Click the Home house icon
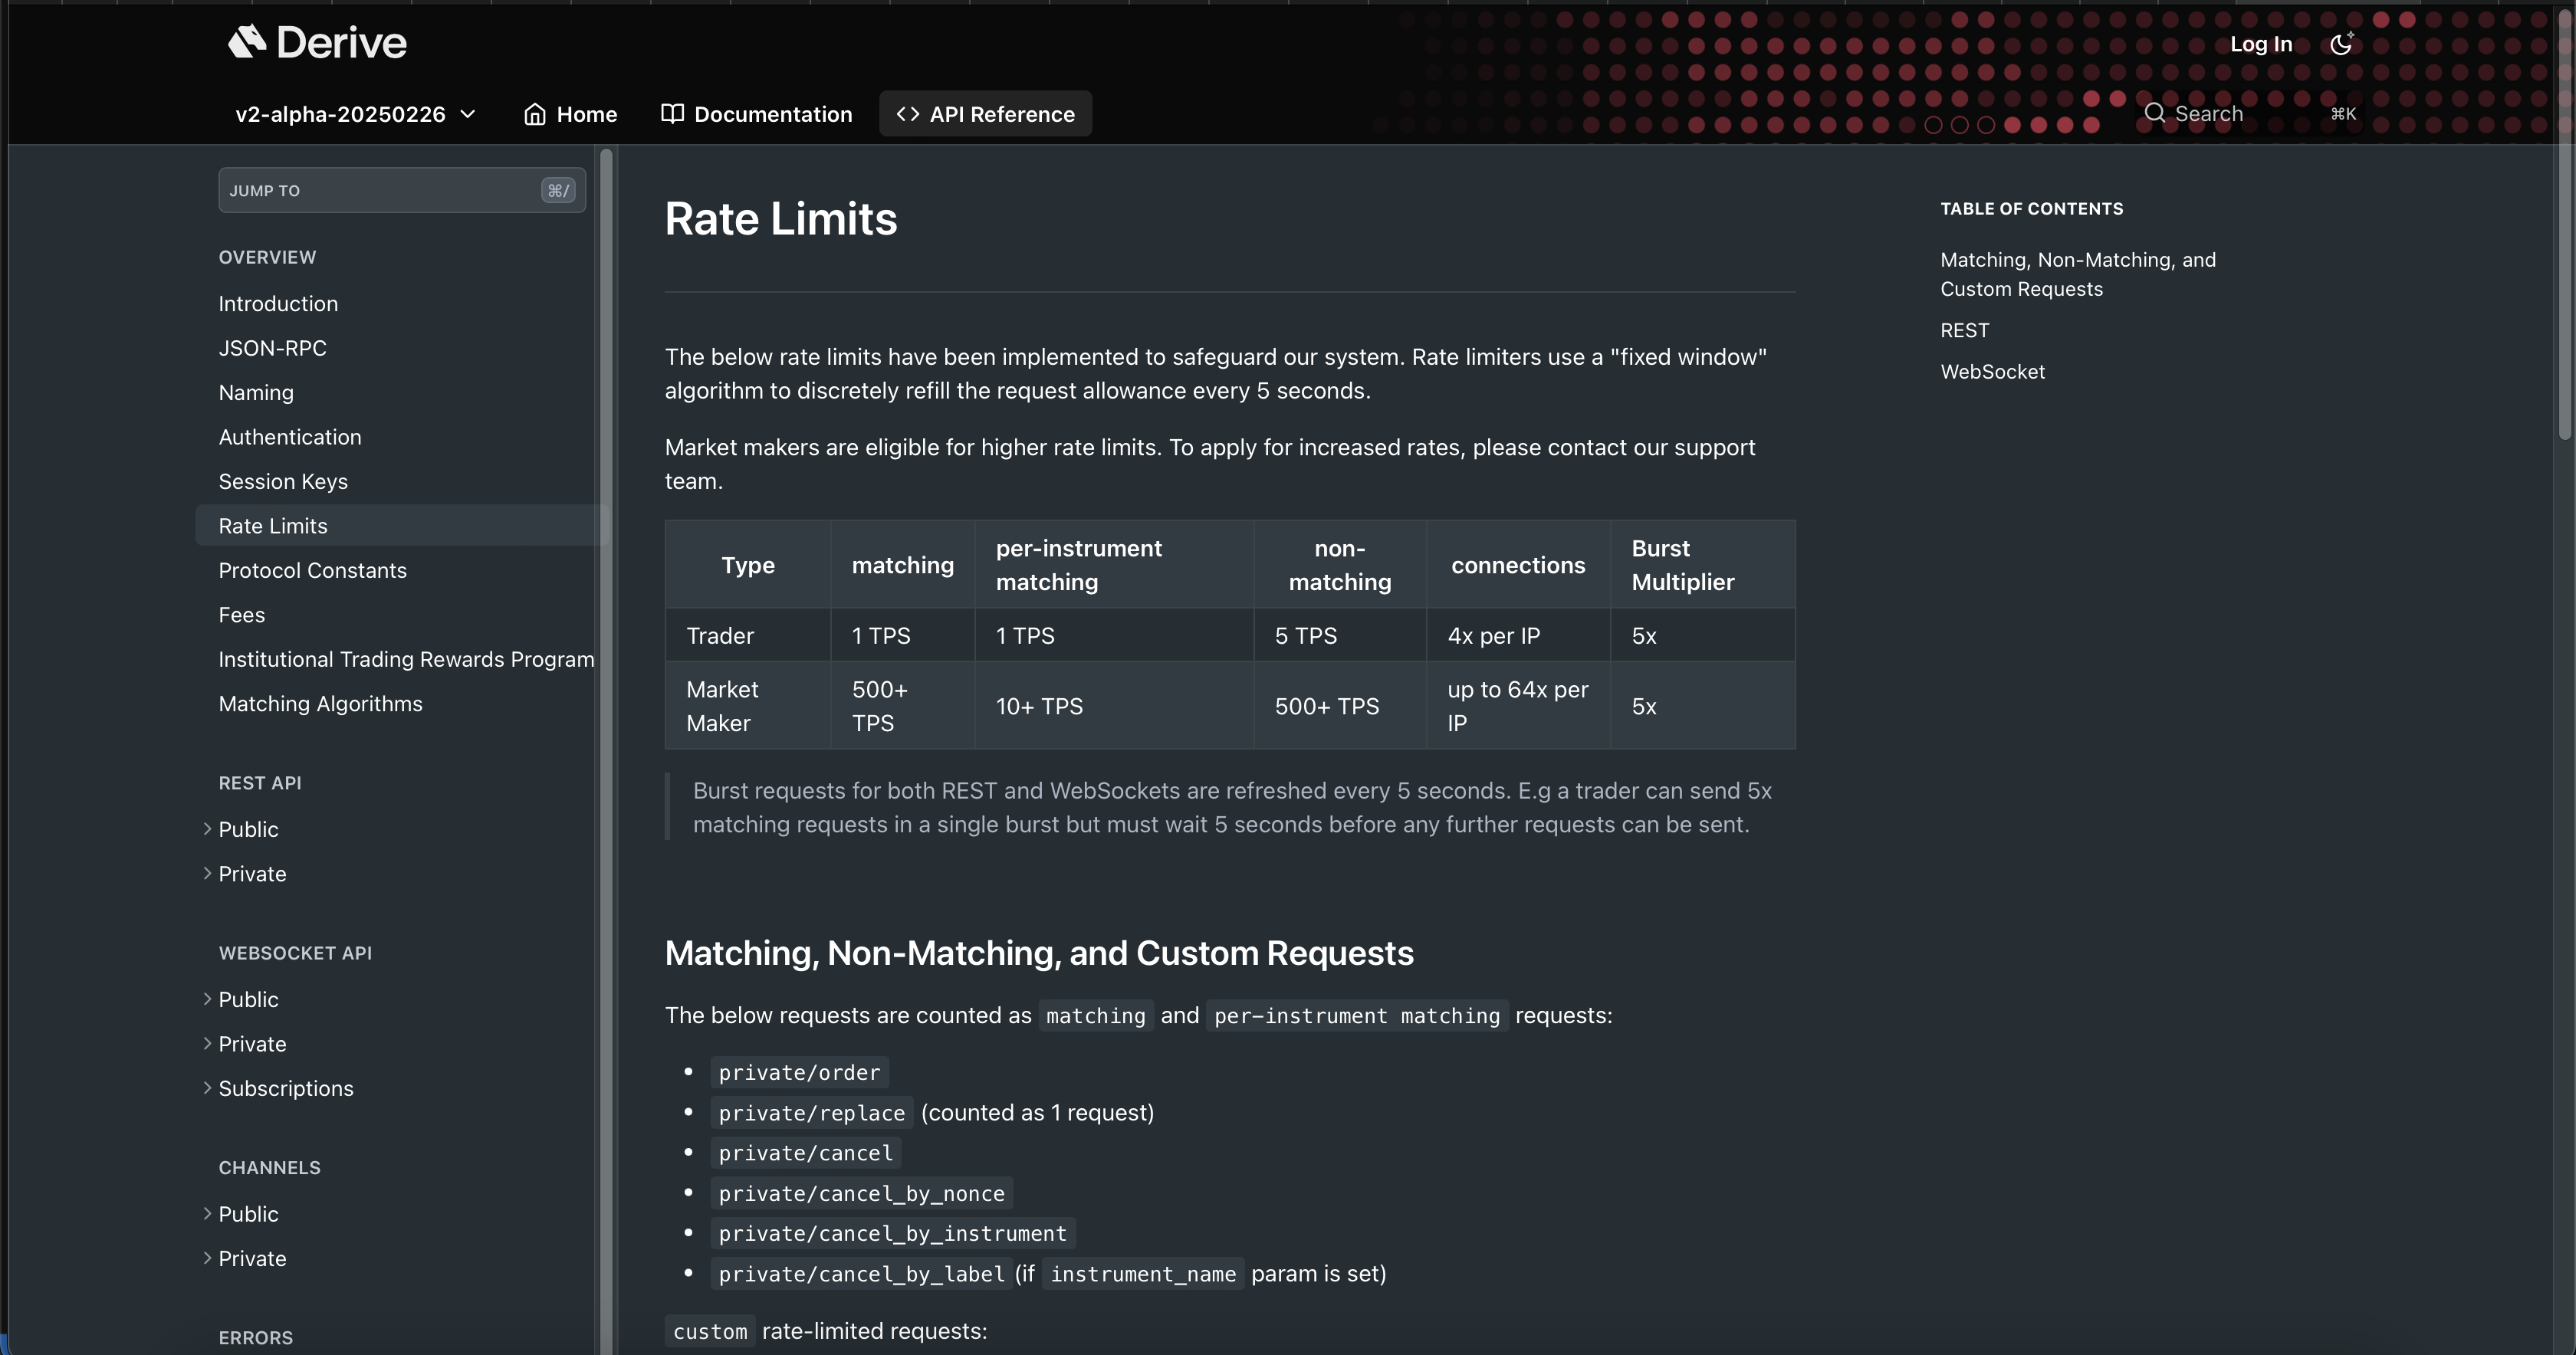Screen dimensions: 2576x1355 point(535,114)
